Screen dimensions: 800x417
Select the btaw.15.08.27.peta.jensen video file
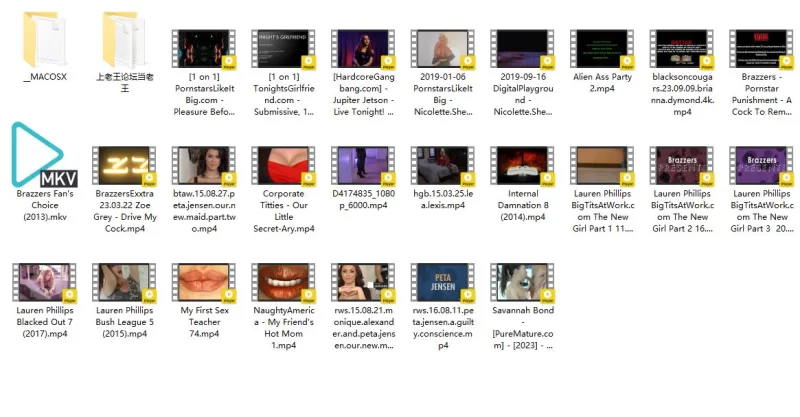(x=204, y=166)
